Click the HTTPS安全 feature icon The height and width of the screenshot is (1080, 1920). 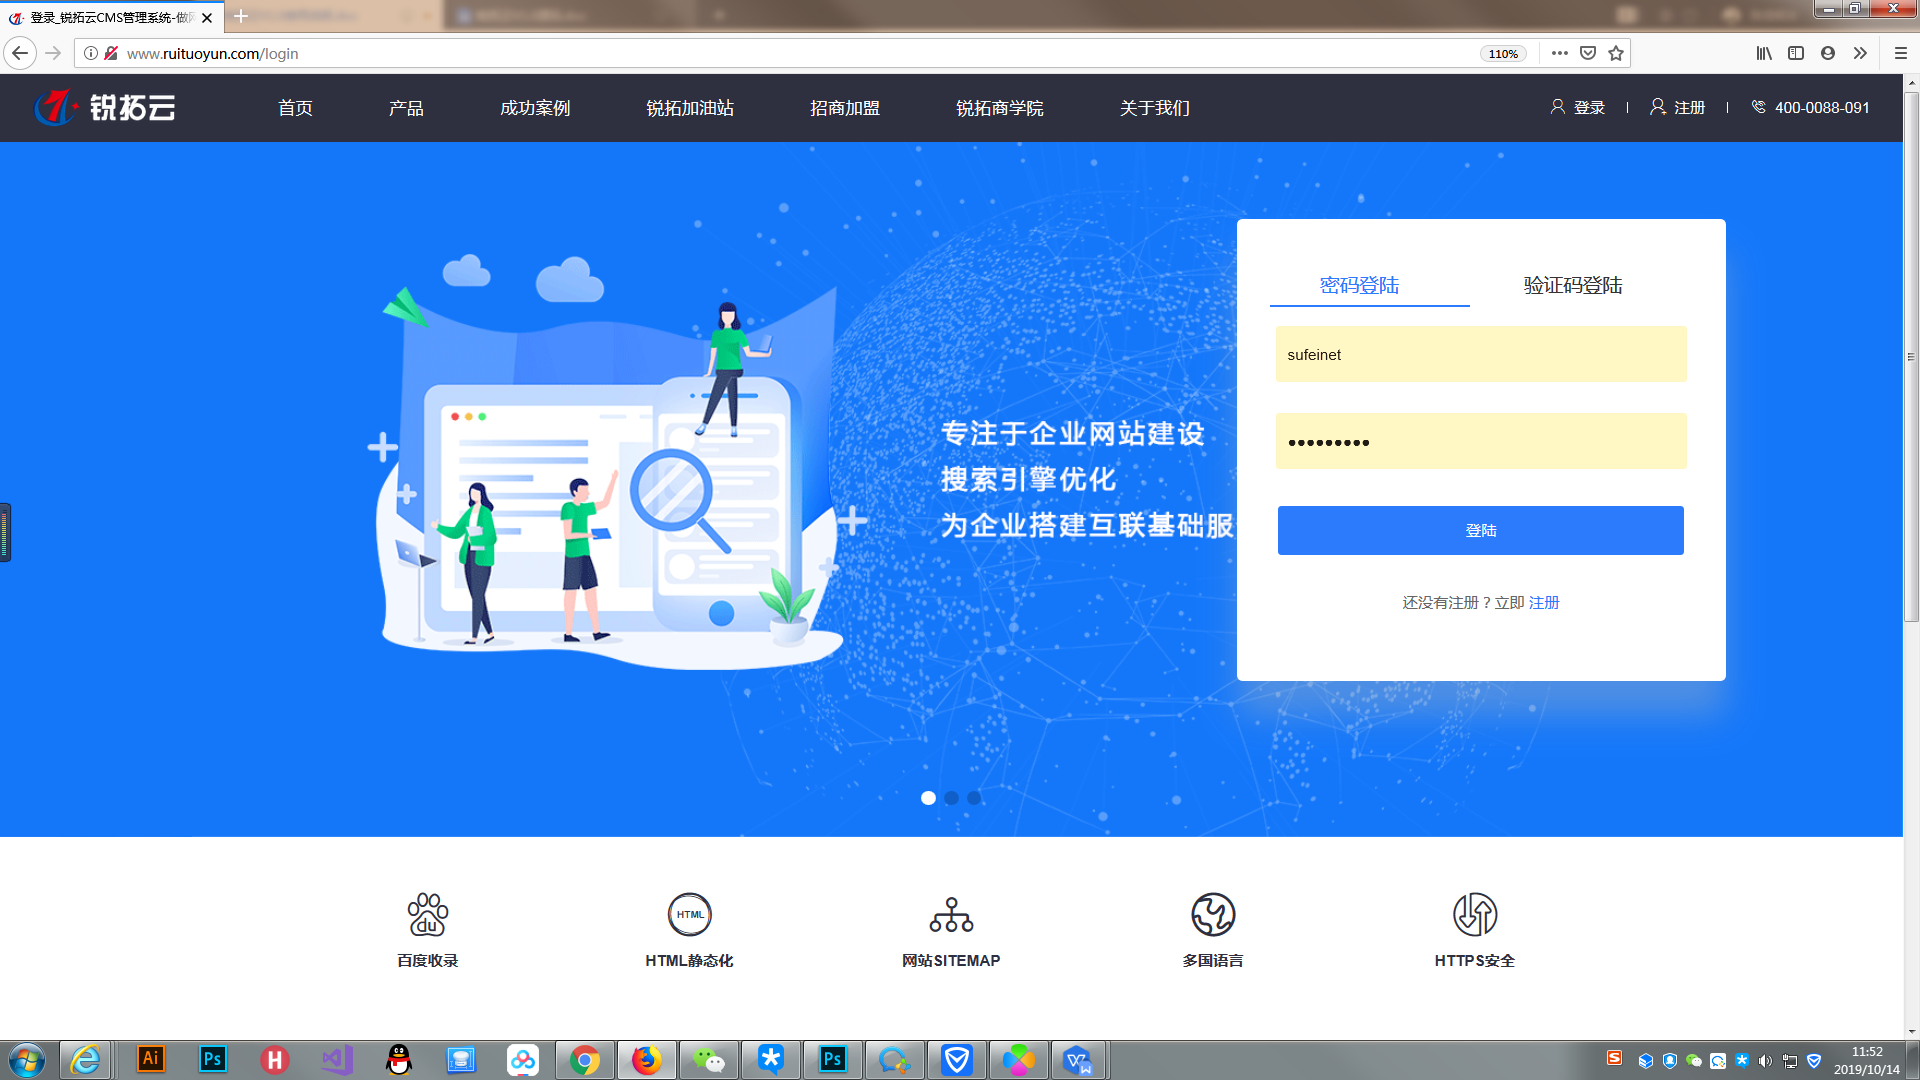pyautogui.click(x=1474, y=913)
